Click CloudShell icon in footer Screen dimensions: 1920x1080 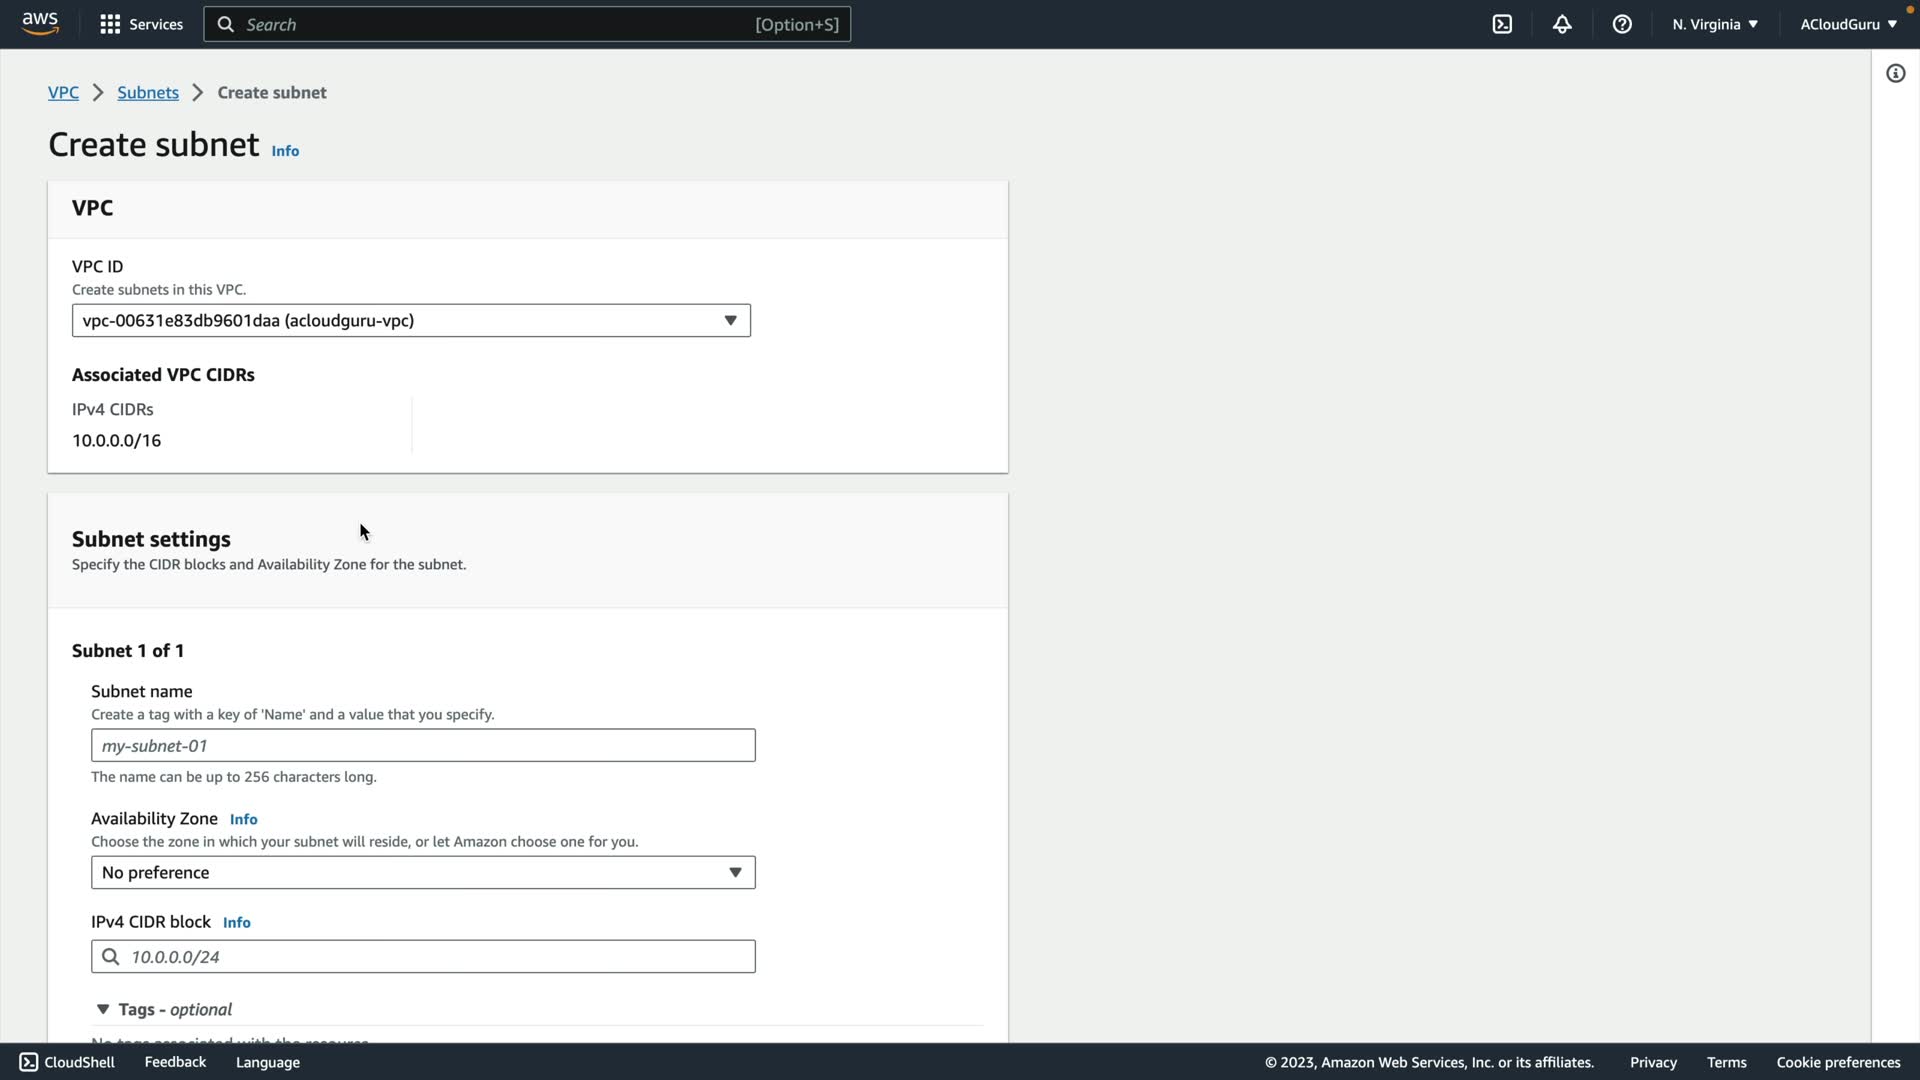pos(28,1062)
